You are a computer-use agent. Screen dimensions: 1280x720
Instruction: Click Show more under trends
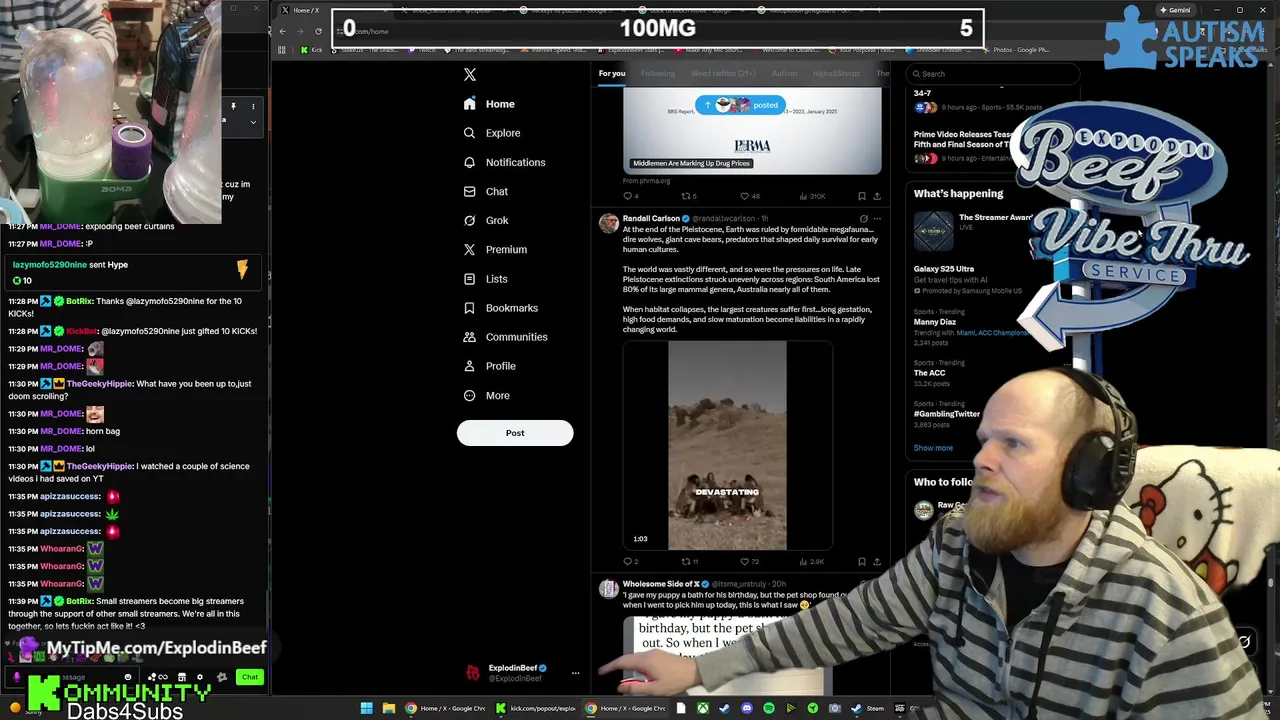point(933,448)
